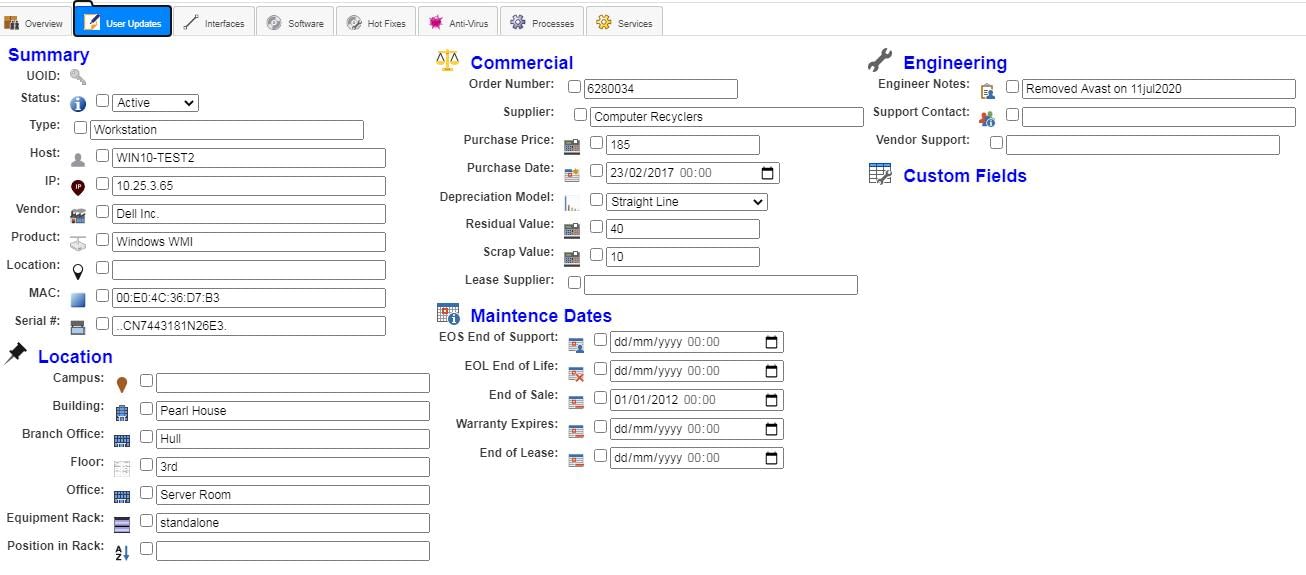Click the map pin icon beside Location field
The height and width of the screenshot is (575, 1306).
click(x=78, y=269)
